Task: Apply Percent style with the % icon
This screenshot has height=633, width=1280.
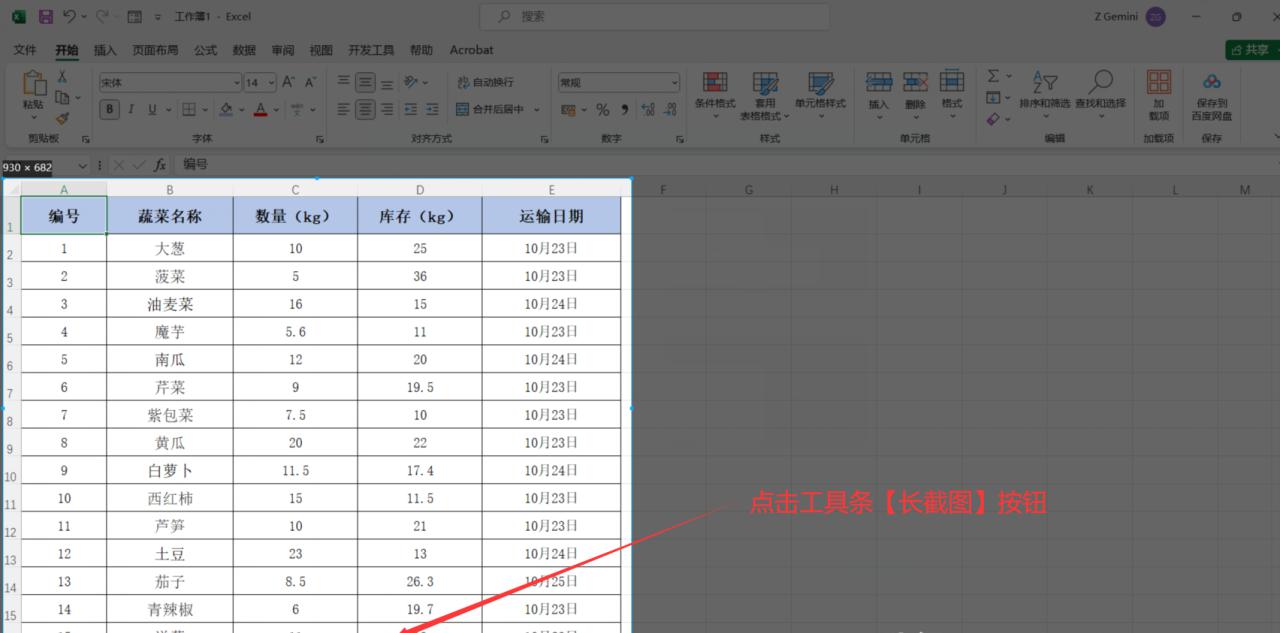Action: pyautogui.click(x=603, y=110)
